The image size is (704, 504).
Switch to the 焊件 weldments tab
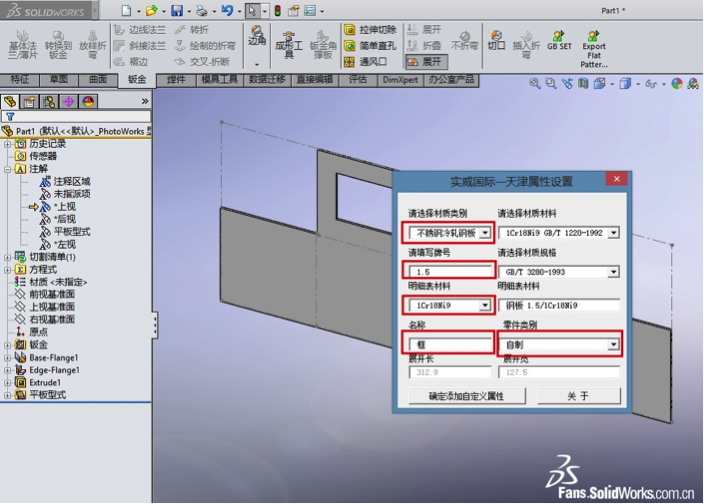(x=176, y=79)
